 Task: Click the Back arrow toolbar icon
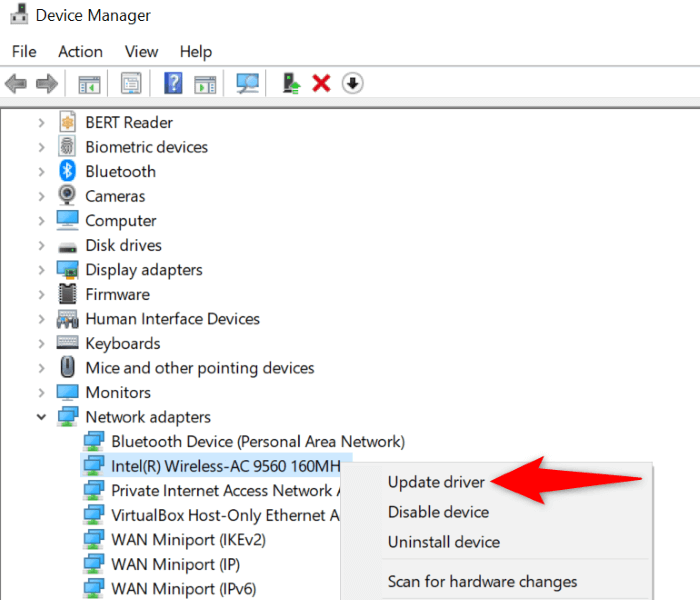[16, 83]
